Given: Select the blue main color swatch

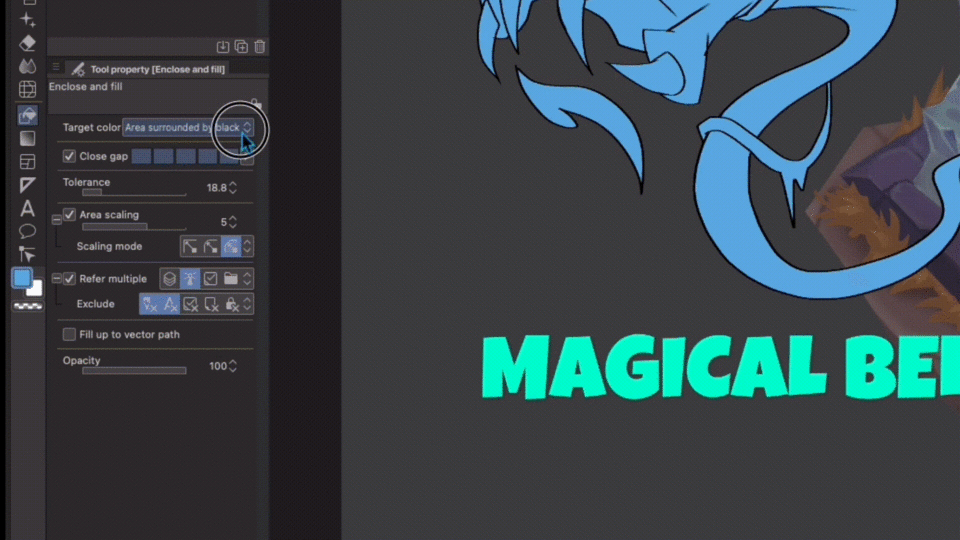Looking at the screenshot, I should pyautogui.click(x=22, y=278).
